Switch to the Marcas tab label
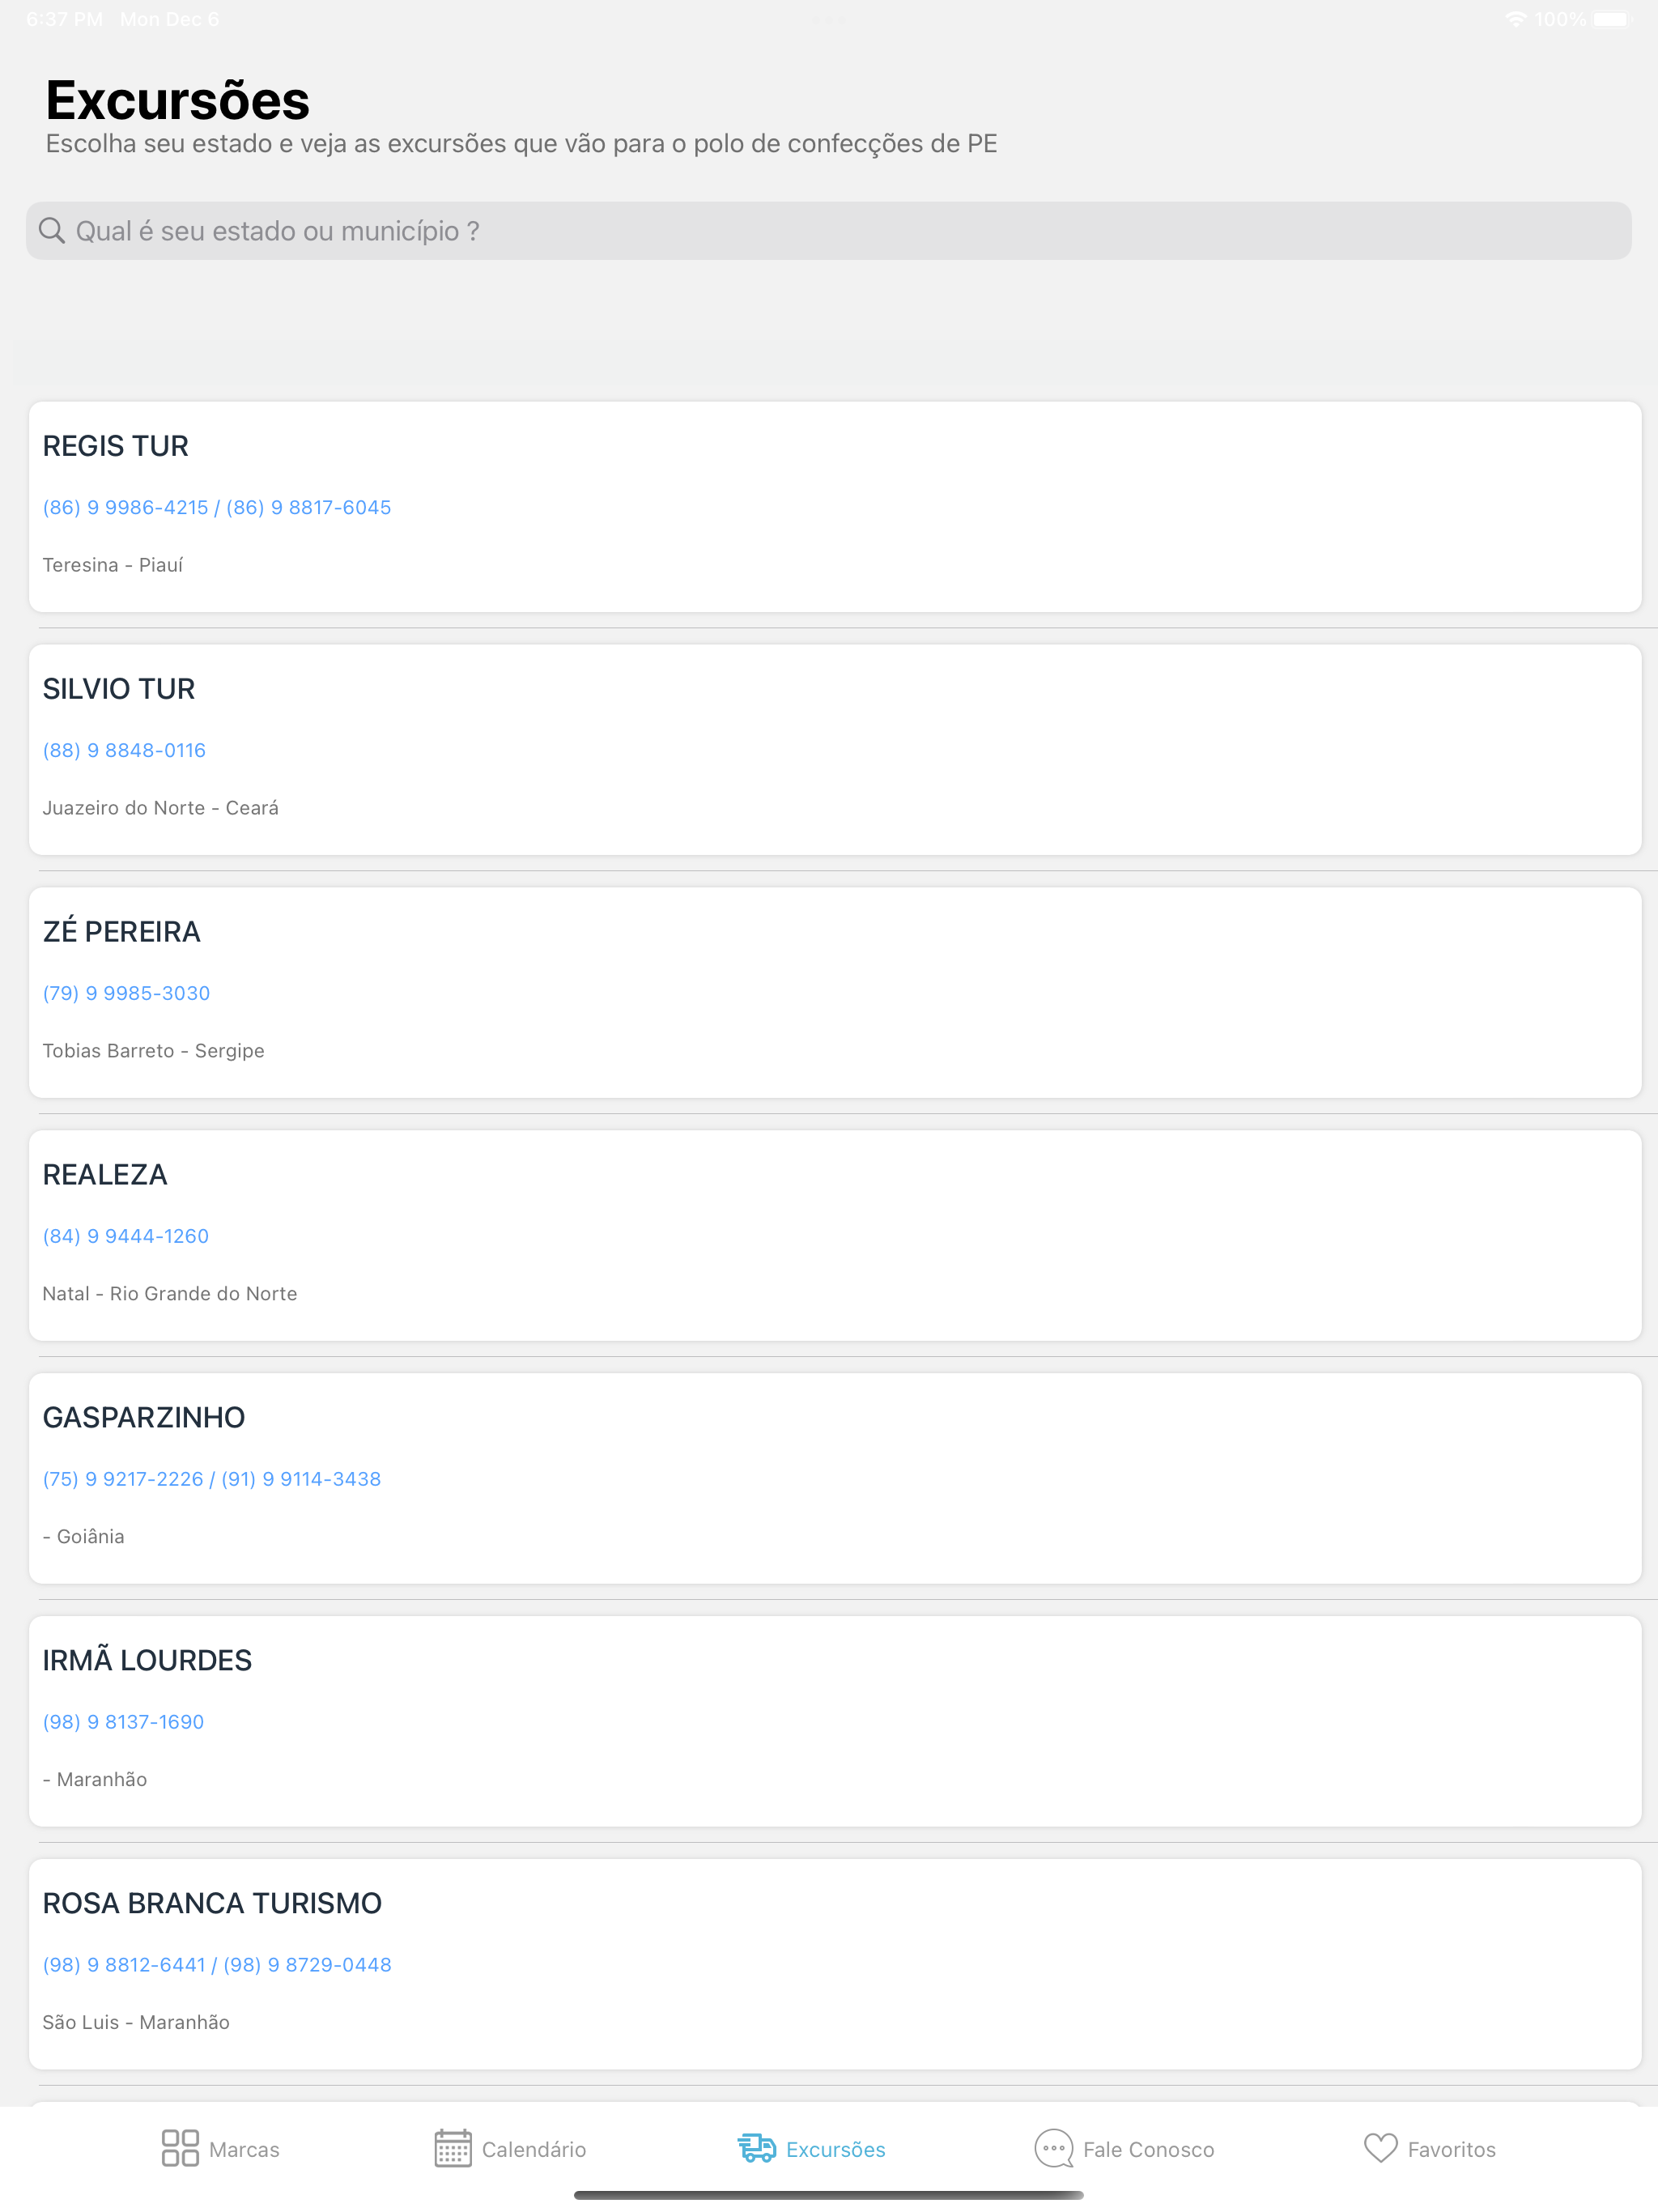Image resolution: width=1658 pixels, height=2212 pixels. 244,2149
